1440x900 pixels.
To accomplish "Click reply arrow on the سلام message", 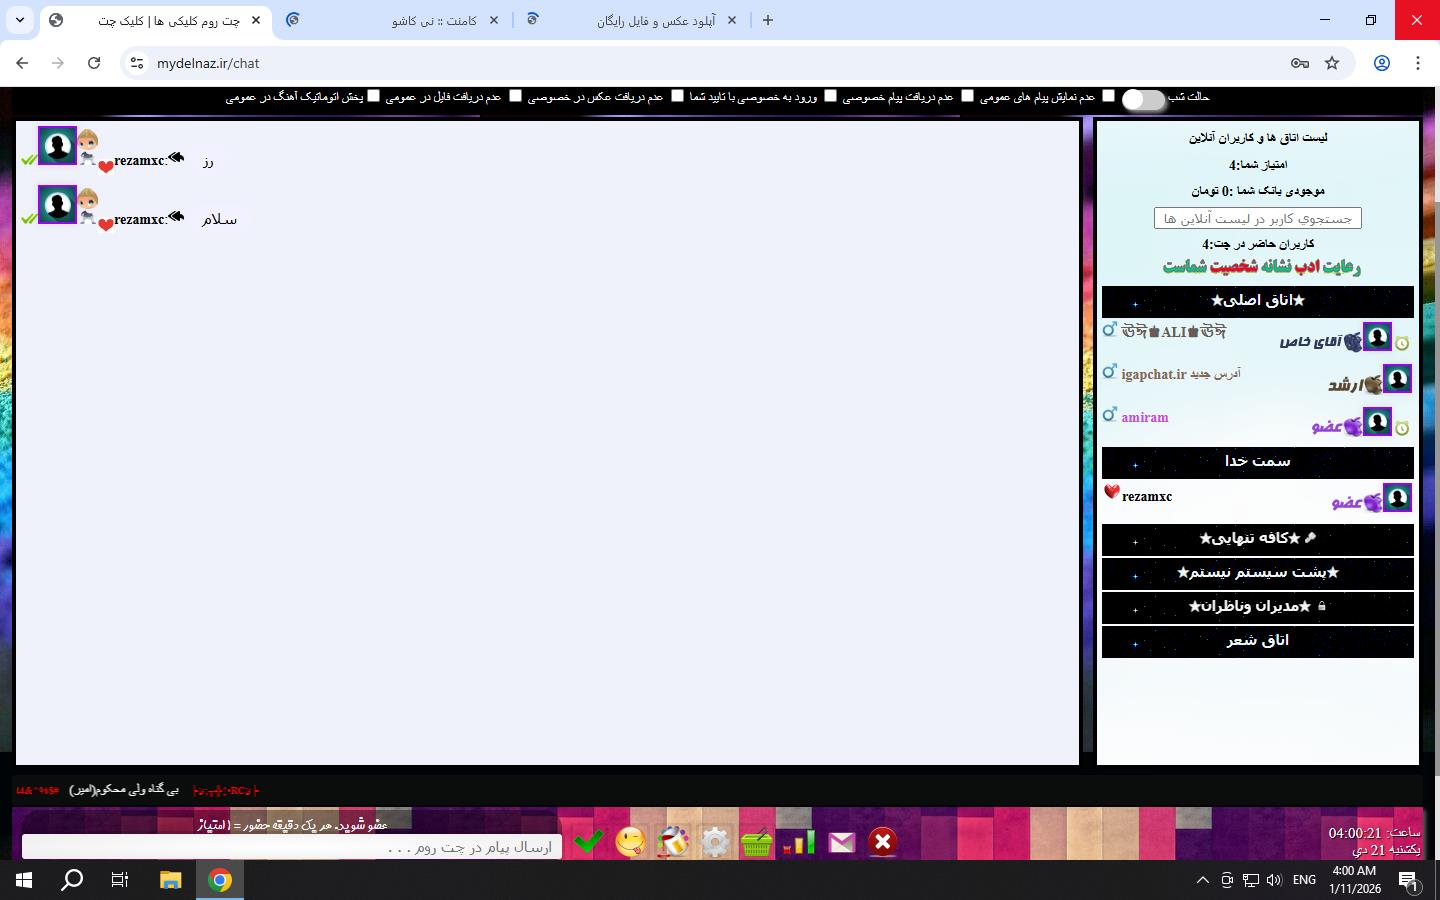I will pos(177,216).
